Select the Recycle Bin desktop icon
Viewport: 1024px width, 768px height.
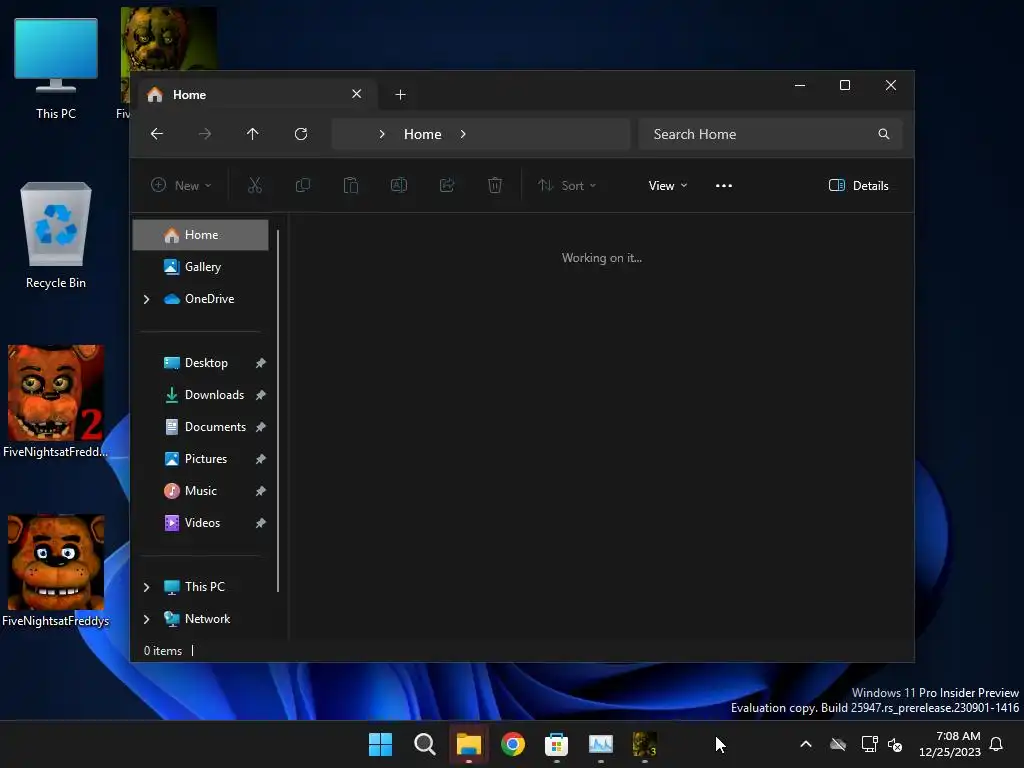pos(56,236)
